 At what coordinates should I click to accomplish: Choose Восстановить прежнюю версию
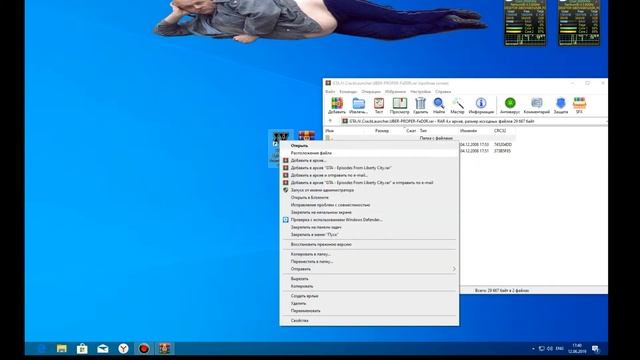pyautogui.click(x=369, y=244)
